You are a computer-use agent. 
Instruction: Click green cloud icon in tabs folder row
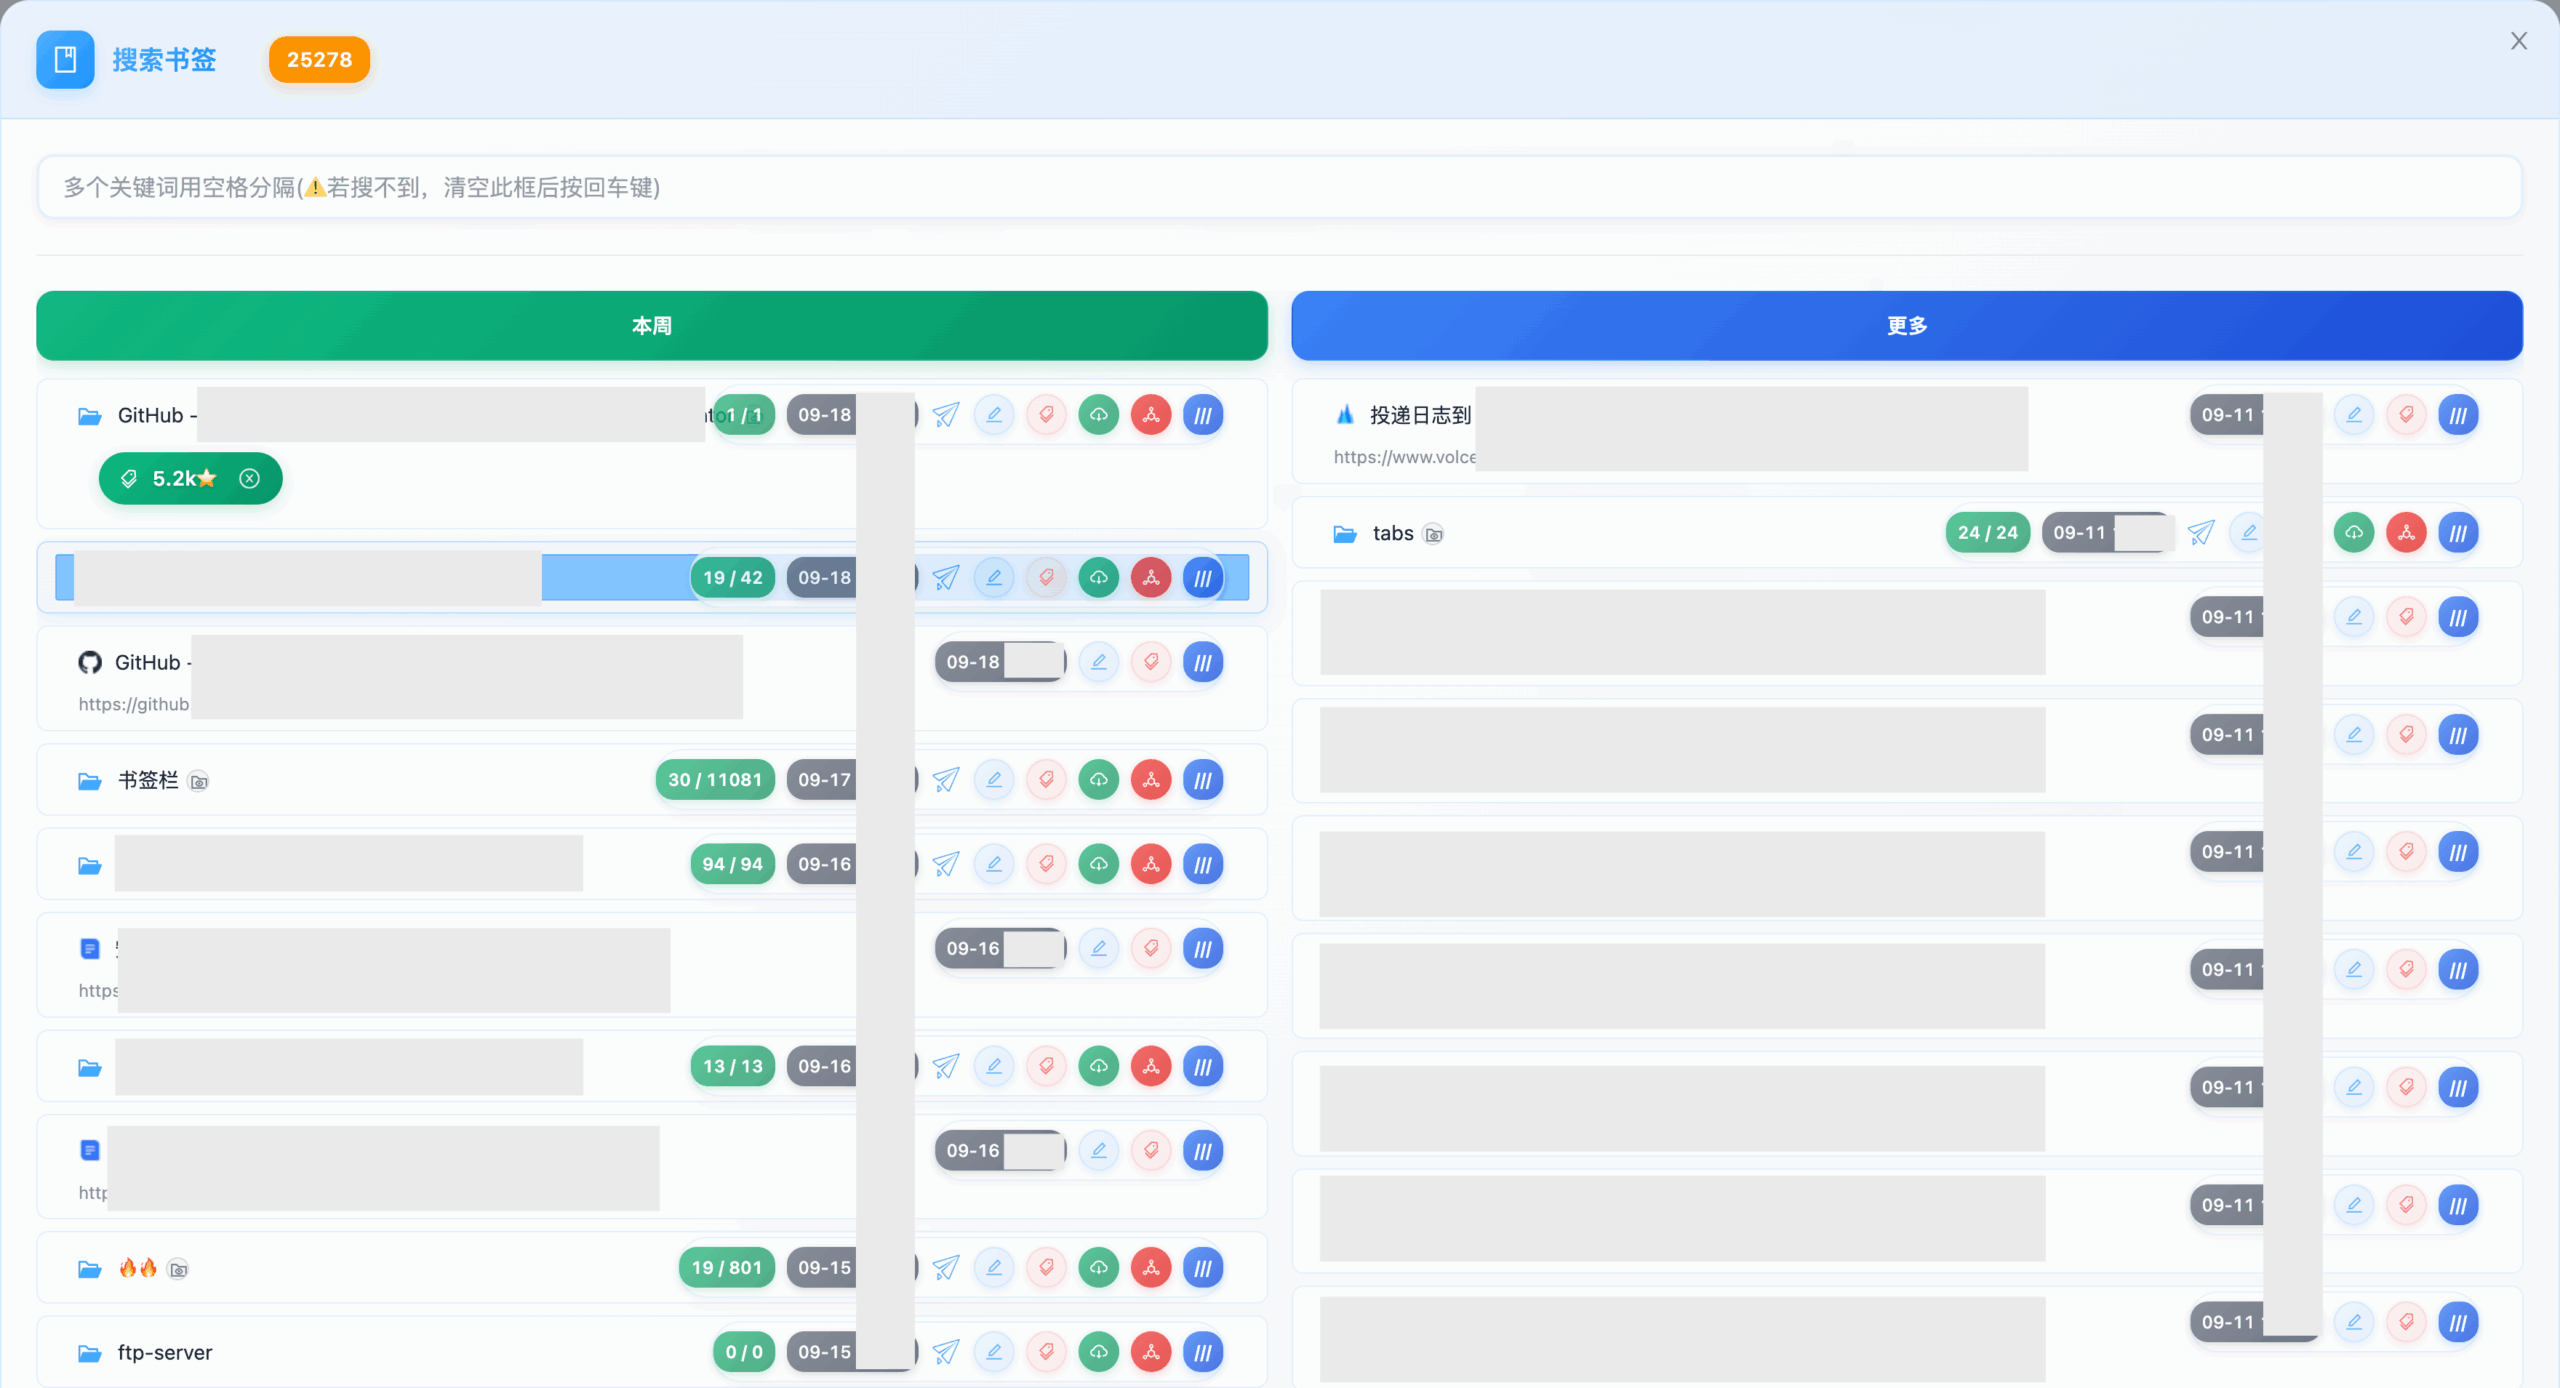point(2354,533)
